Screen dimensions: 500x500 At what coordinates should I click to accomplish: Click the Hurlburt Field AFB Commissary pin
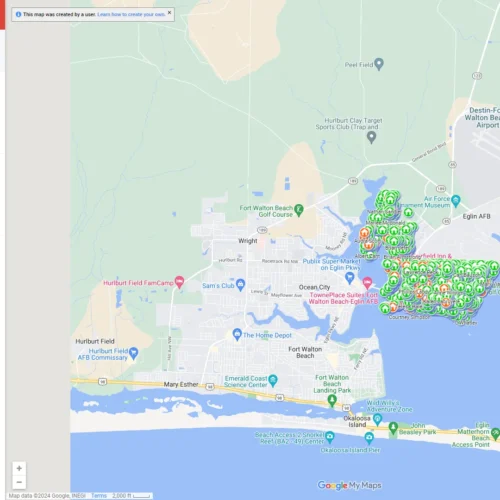[133, 353]
